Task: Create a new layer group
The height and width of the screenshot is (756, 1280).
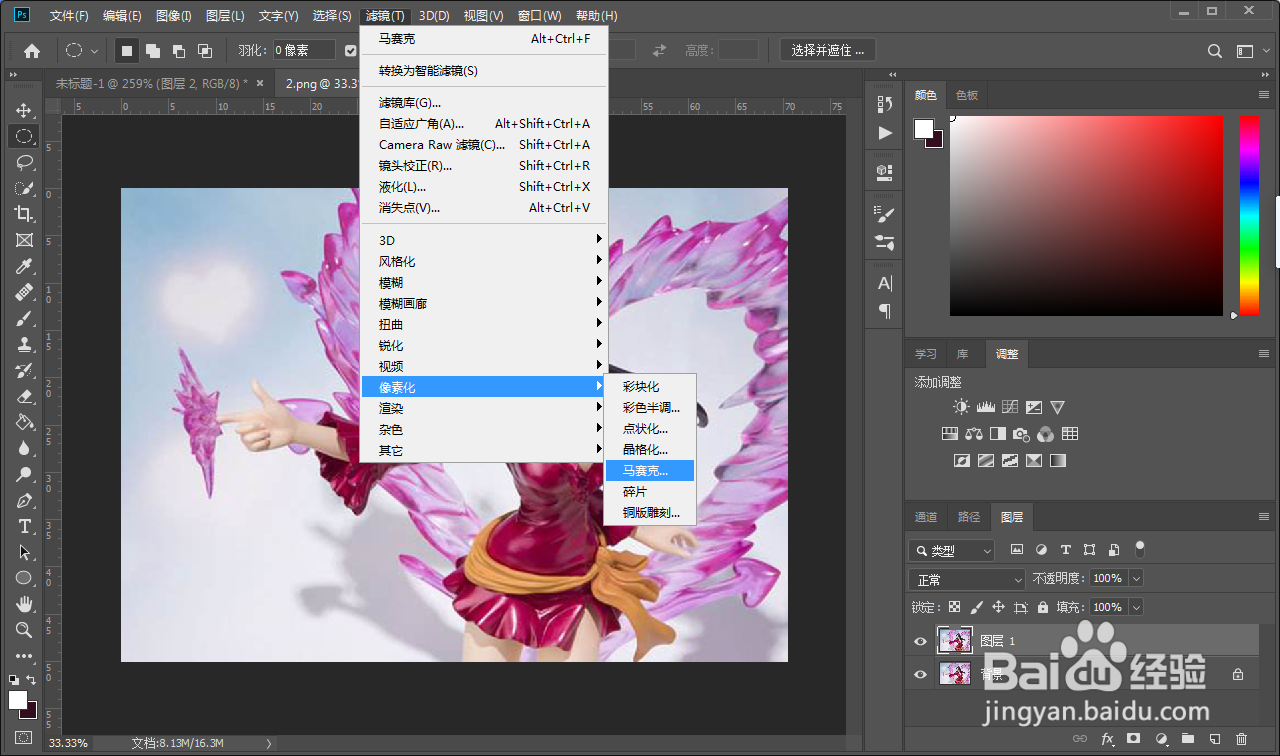Action: coord(1188,739)
